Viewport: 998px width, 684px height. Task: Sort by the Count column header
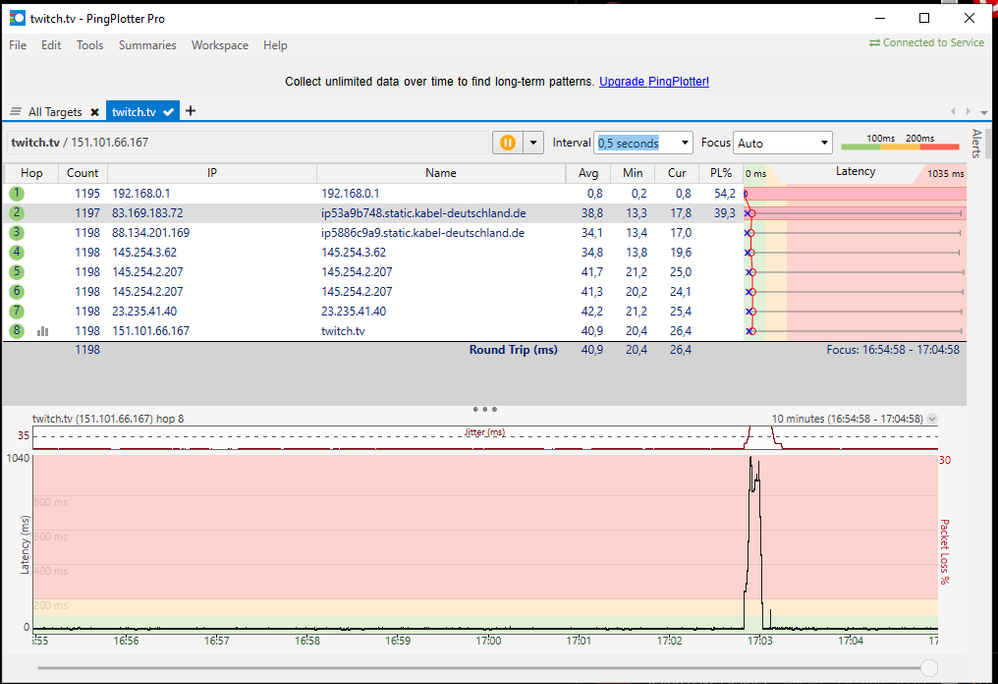83,173
